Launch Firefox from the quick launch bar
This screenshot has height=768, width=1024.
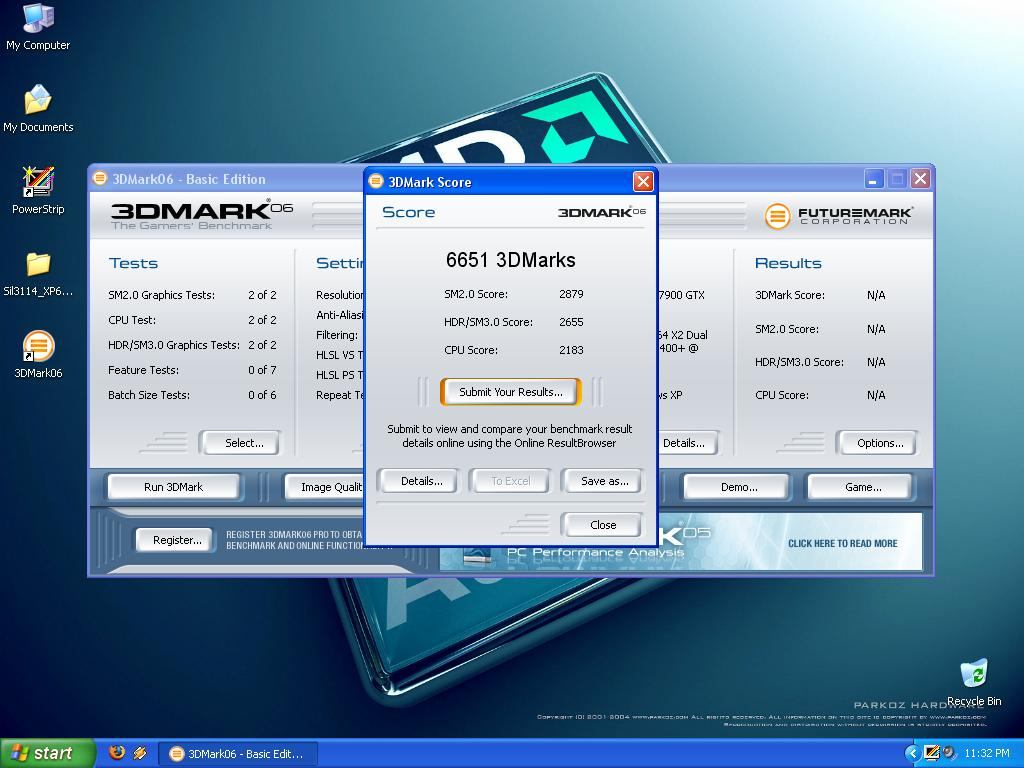[x=117, y=752]
